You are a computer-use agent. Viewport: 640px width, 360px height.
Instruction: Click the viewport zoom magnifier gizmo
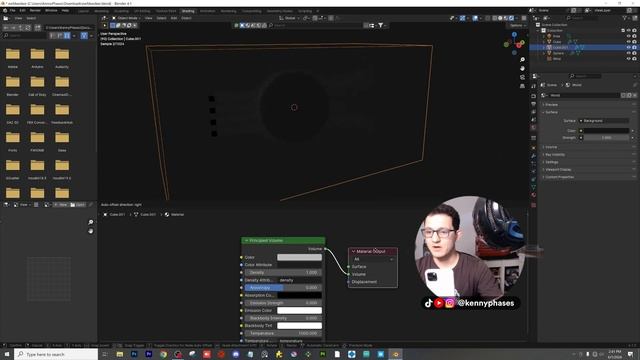tap(522, 60)
